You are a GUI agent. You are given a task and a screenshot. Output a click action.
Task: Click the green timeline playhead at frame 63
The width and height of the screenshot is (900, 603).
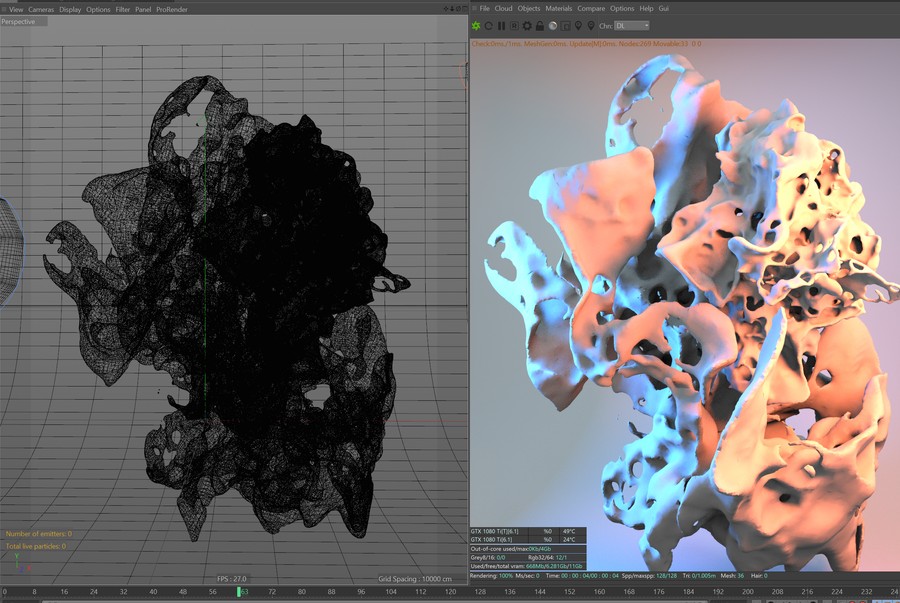point(239,592)
